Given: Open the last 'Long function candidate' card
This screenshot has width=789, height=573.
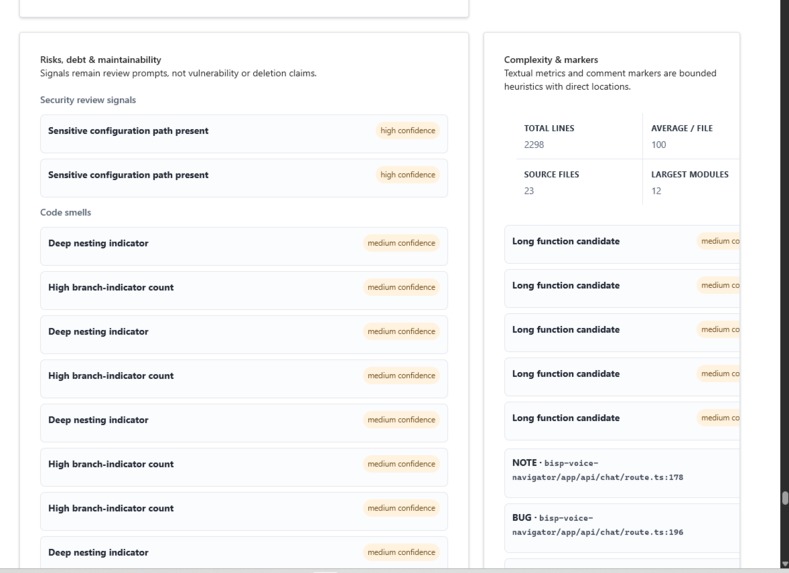Looking at the screenshot, I should point(622,421).
